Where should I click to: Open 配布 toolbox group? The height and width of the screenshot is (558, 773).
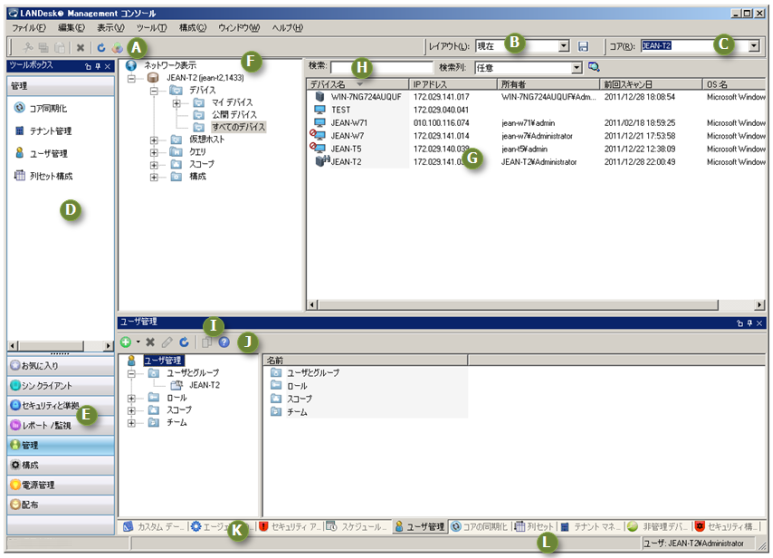61,504
